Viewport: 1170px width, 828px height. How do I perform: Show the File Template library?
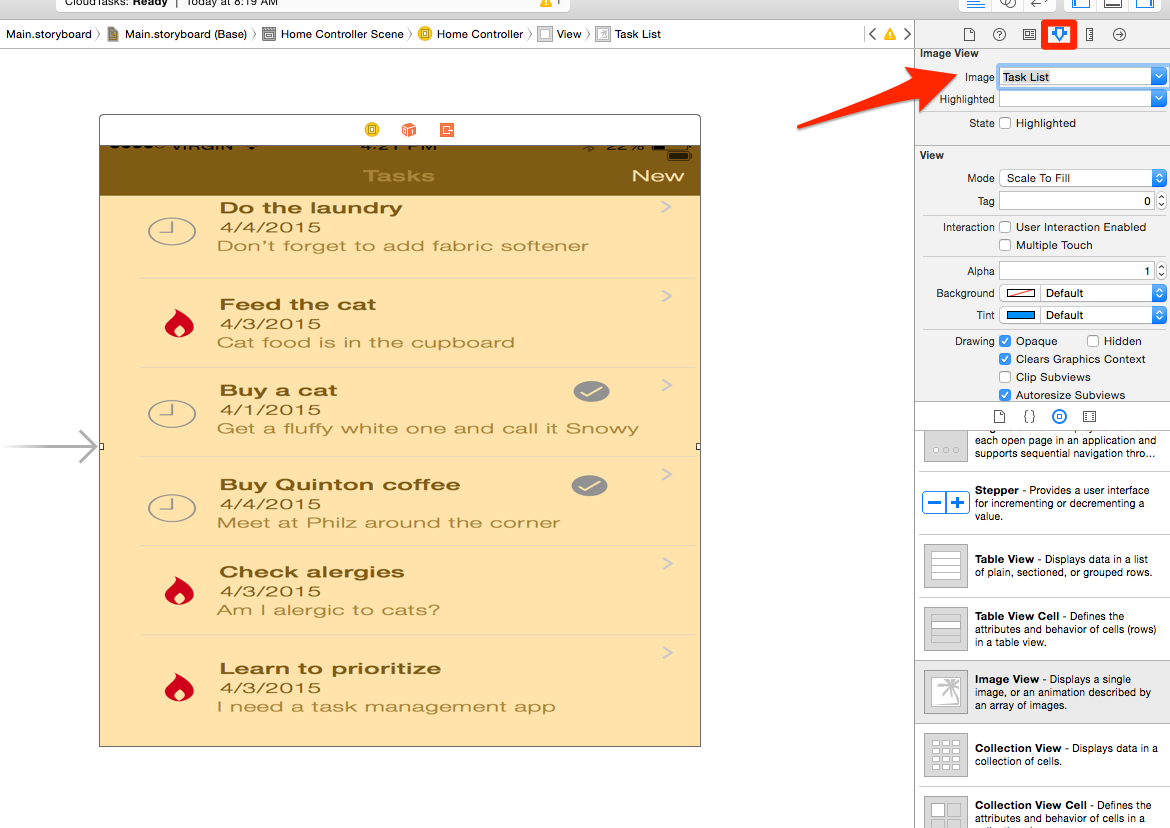coord(999,417)
